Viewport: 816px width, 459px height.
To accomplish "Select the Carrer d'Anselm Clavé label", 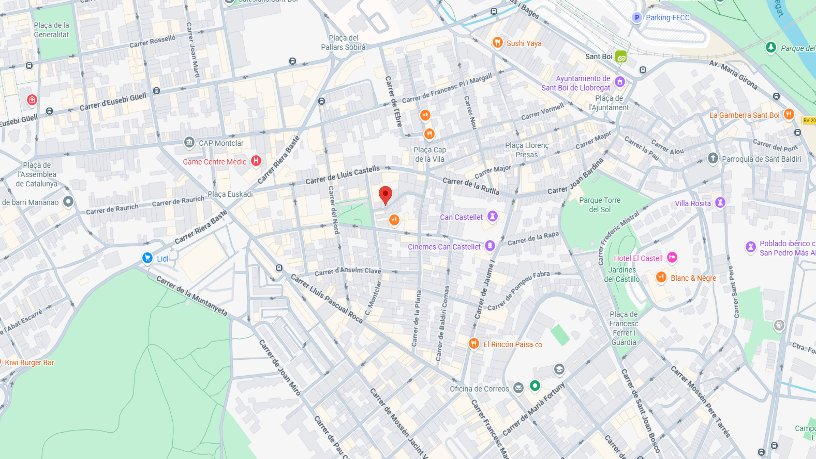I will [348, 271].
